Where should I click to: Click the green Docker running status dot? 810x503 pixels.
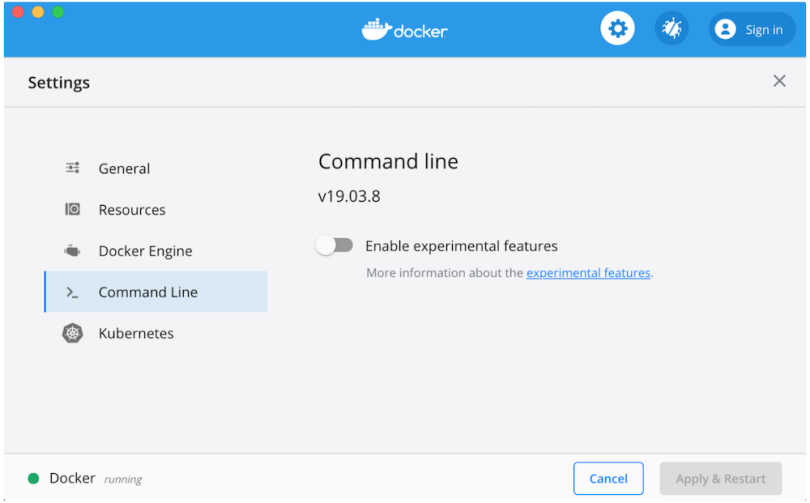(34, 479)
